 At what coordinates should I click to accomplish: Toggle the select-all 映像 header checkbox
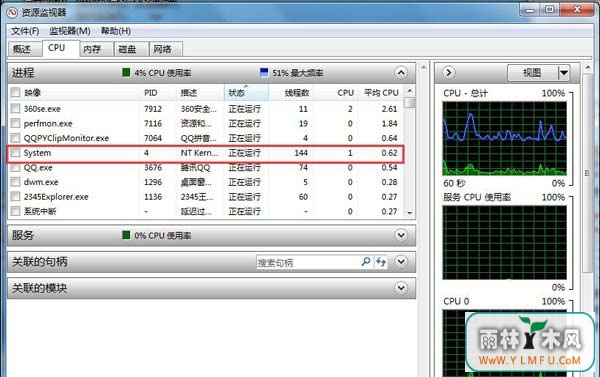point(15,92)
